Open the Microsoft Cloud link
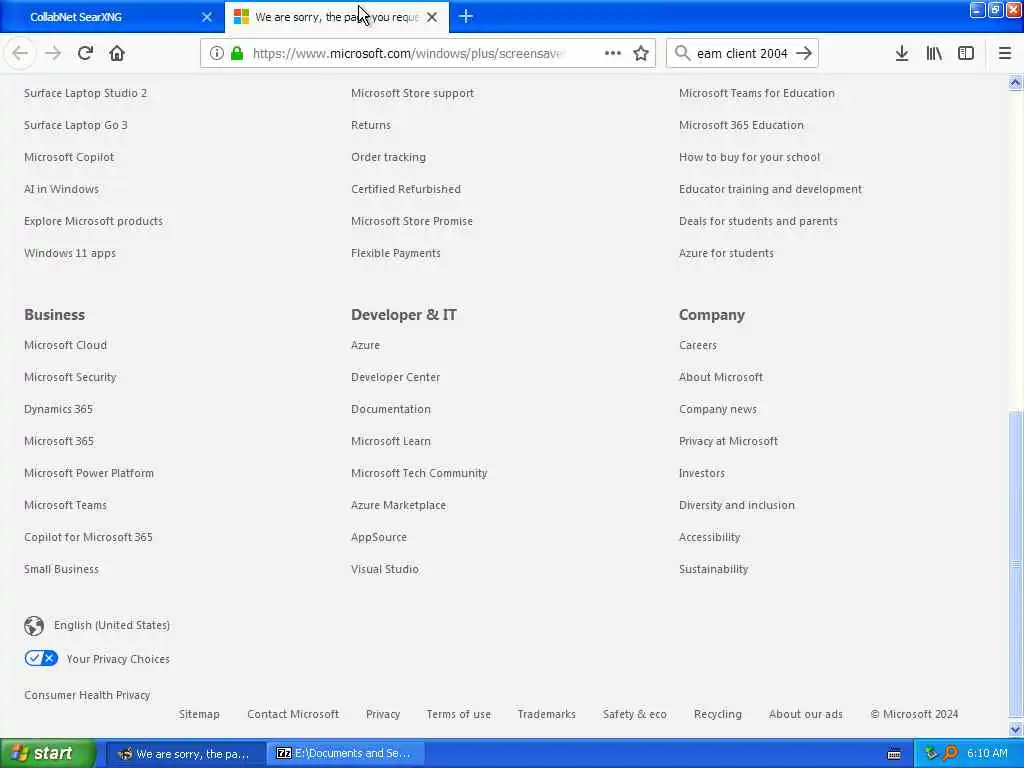1024x768 pixels. click(65, 345)
